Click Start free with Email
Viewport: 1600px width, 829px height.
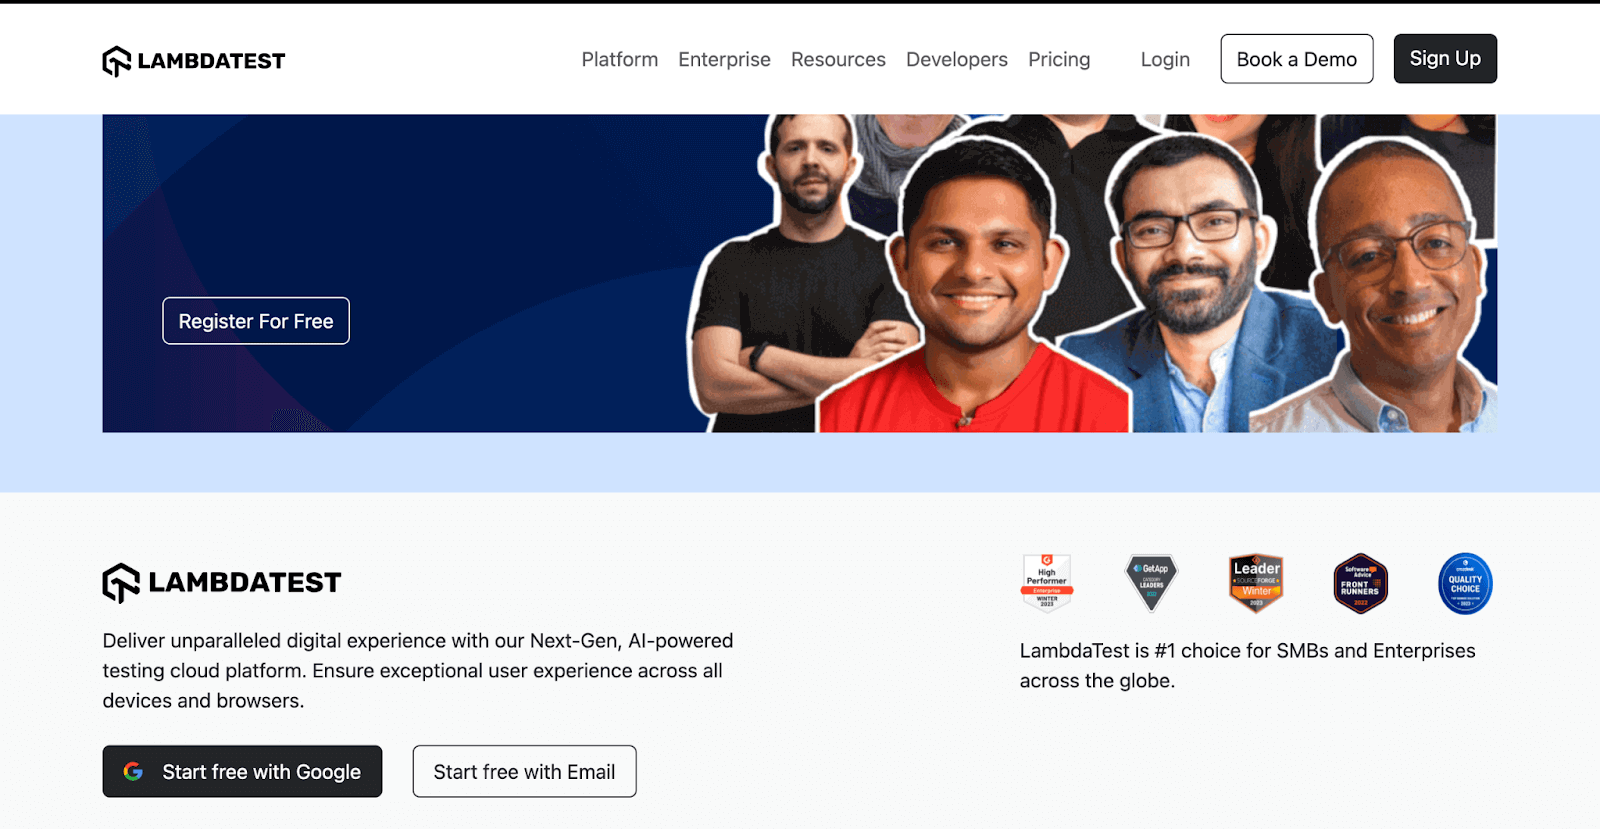[x=524, y=771]
